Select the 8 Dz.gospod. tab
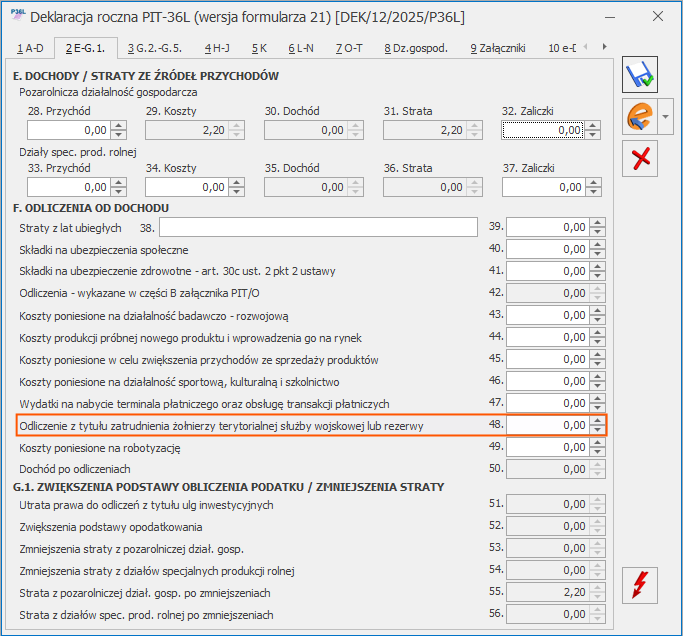This screenshot has width=683, height=636. coord(416,48)
